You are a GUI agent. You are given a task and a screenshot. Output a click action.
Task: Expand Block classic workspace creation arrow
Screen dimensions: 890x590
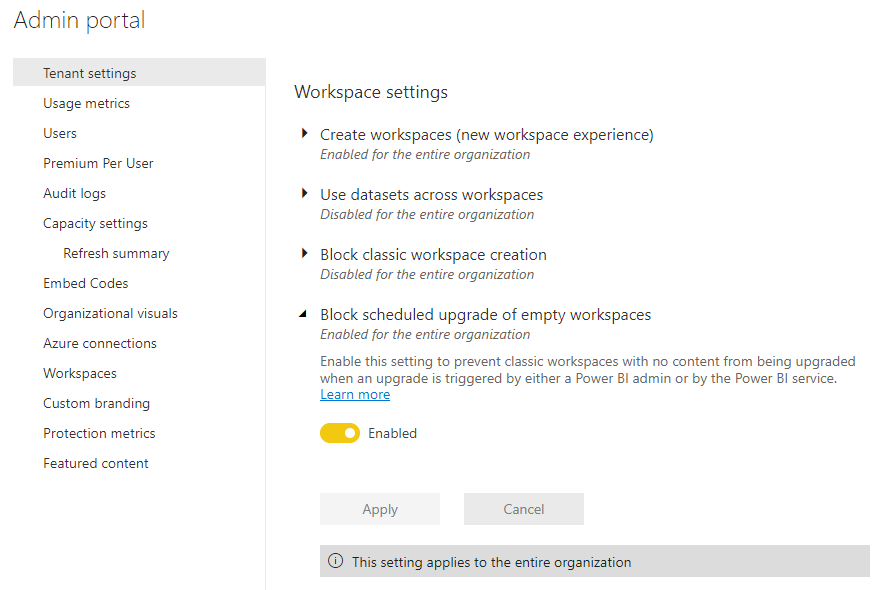click(x=304, y=253)
